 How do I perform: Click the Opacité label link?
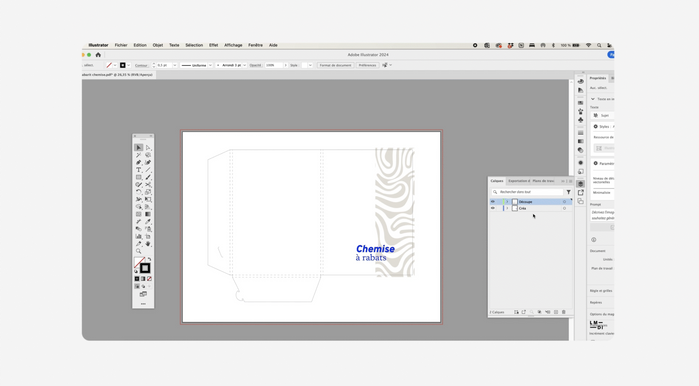255,65
